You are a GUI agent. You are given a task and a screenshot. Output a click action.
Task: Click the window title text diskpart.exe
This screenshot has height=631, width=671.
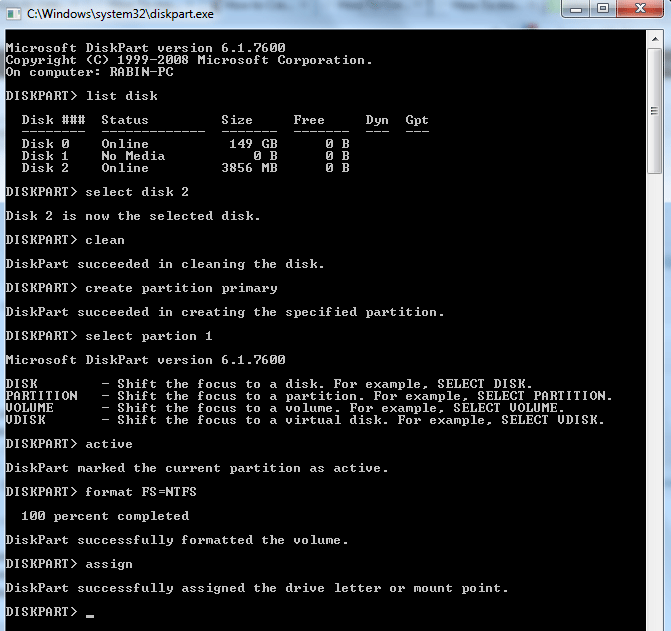120,14
